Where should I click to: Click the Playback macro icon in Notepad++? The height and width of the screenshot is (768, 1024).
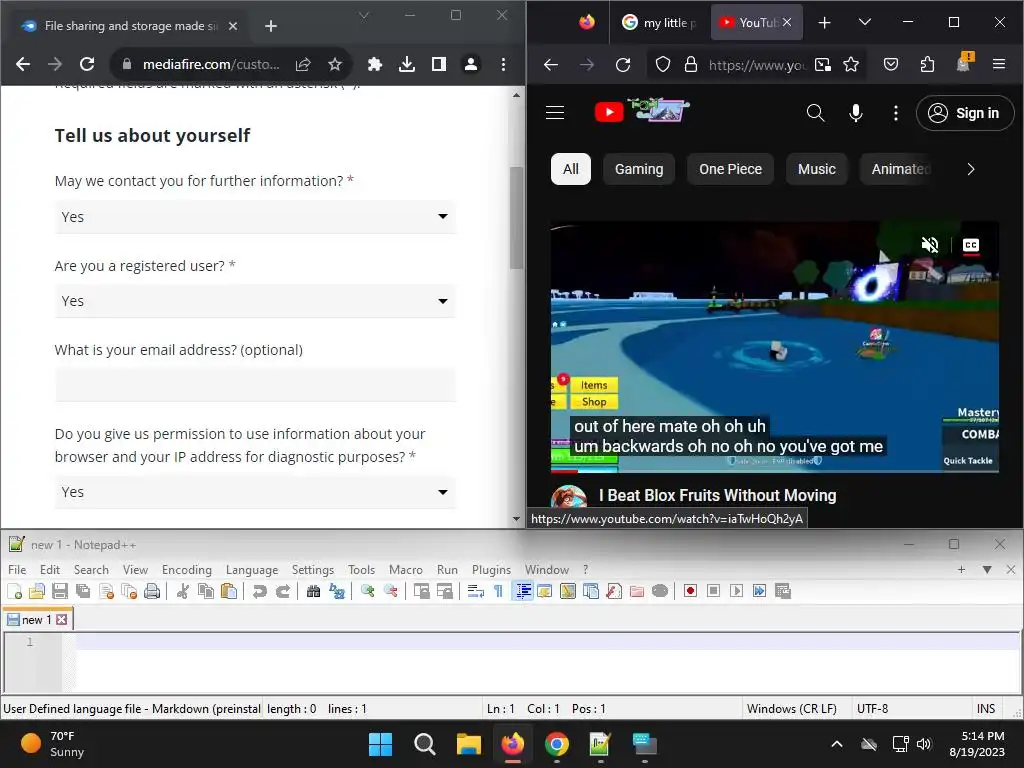[736, 592]
